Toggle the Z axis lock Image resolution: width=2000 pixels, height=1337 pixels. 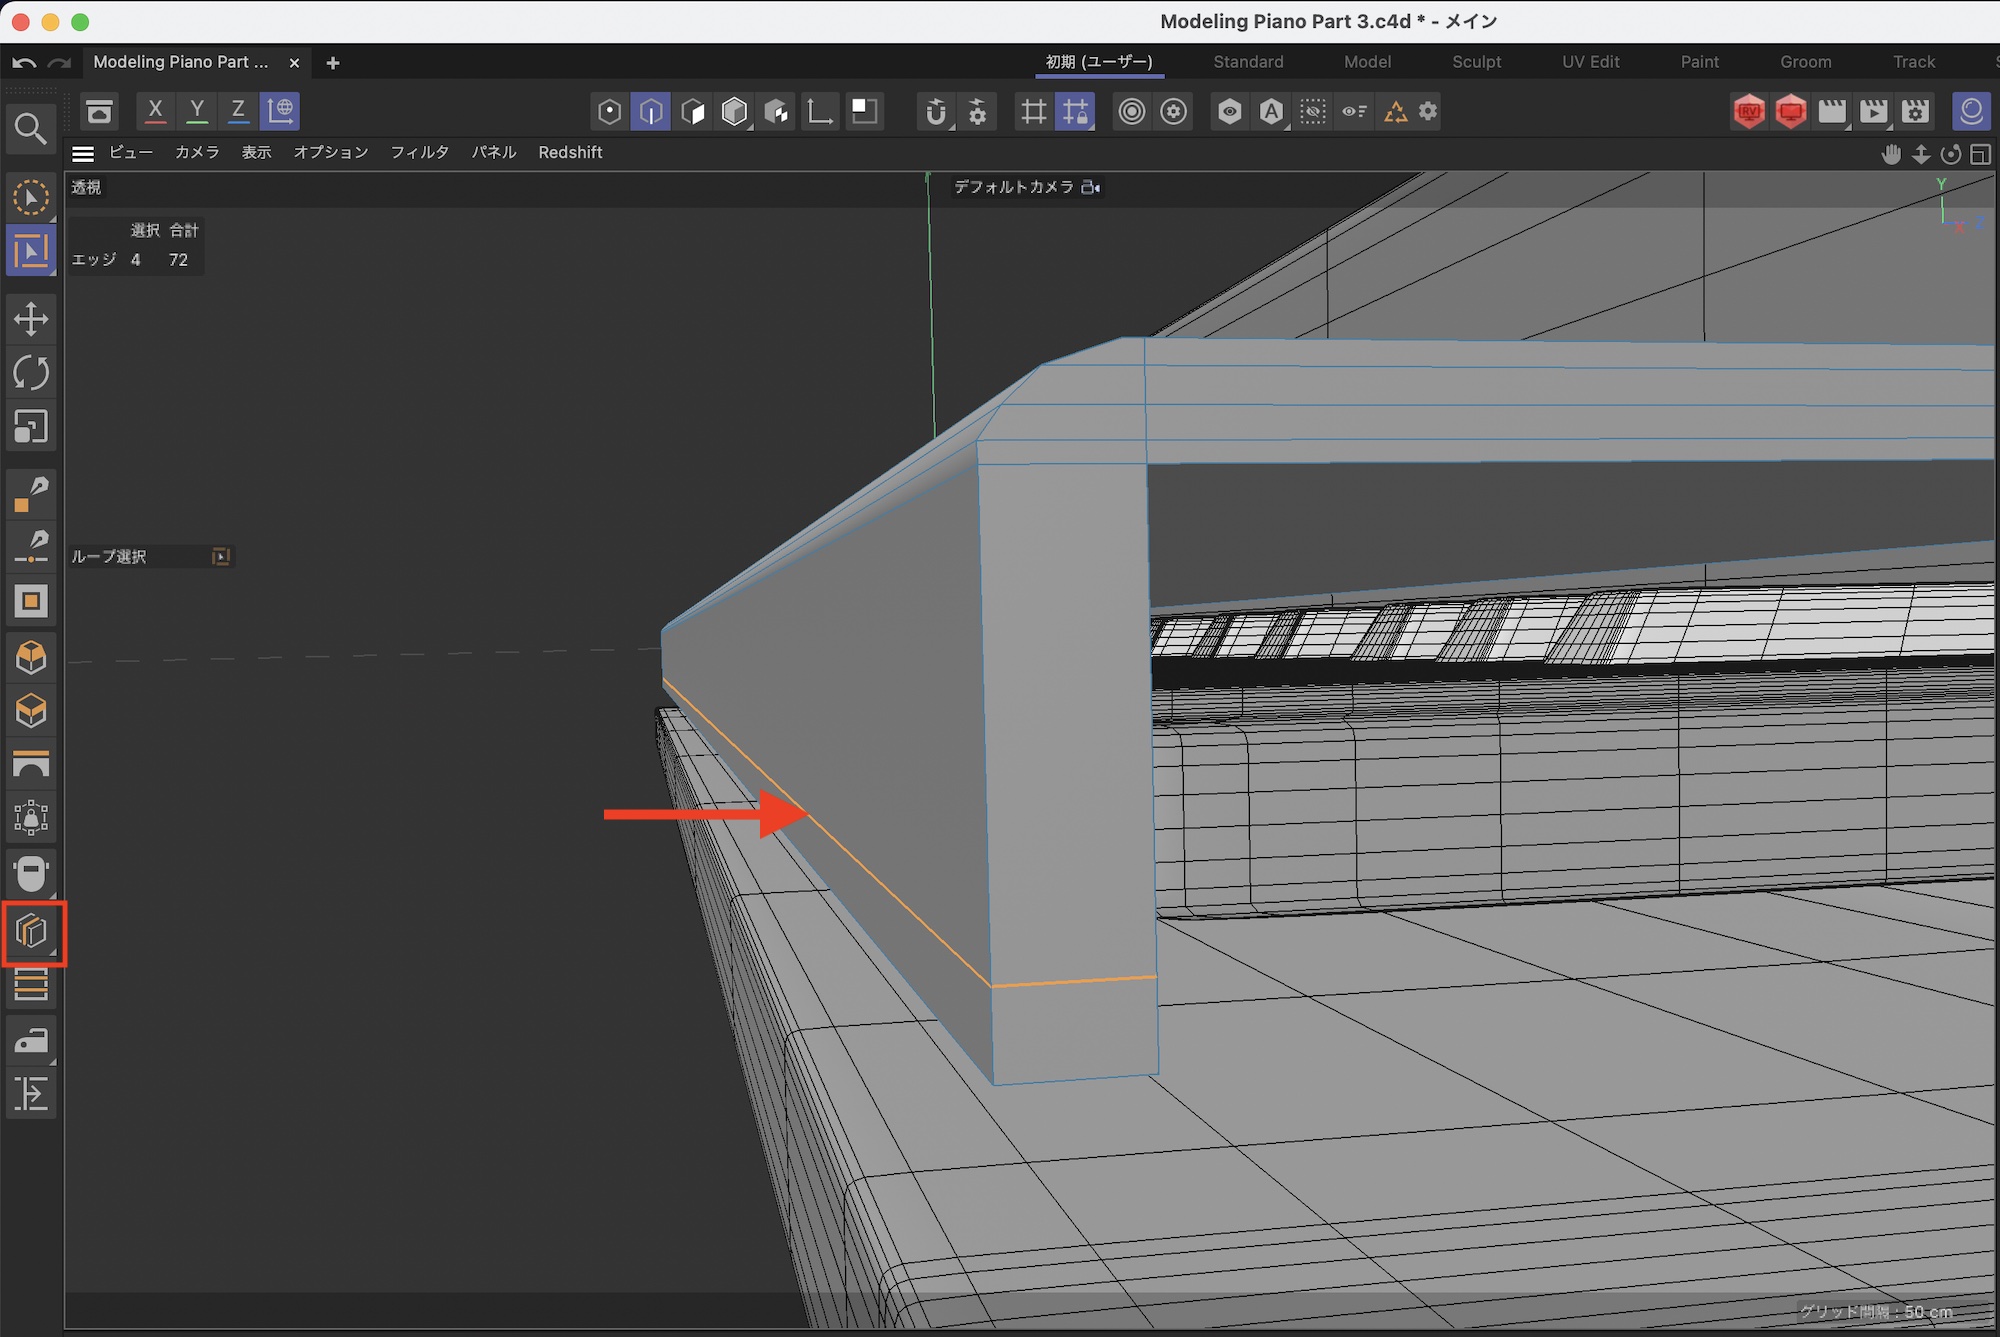[x=238, y=111]
